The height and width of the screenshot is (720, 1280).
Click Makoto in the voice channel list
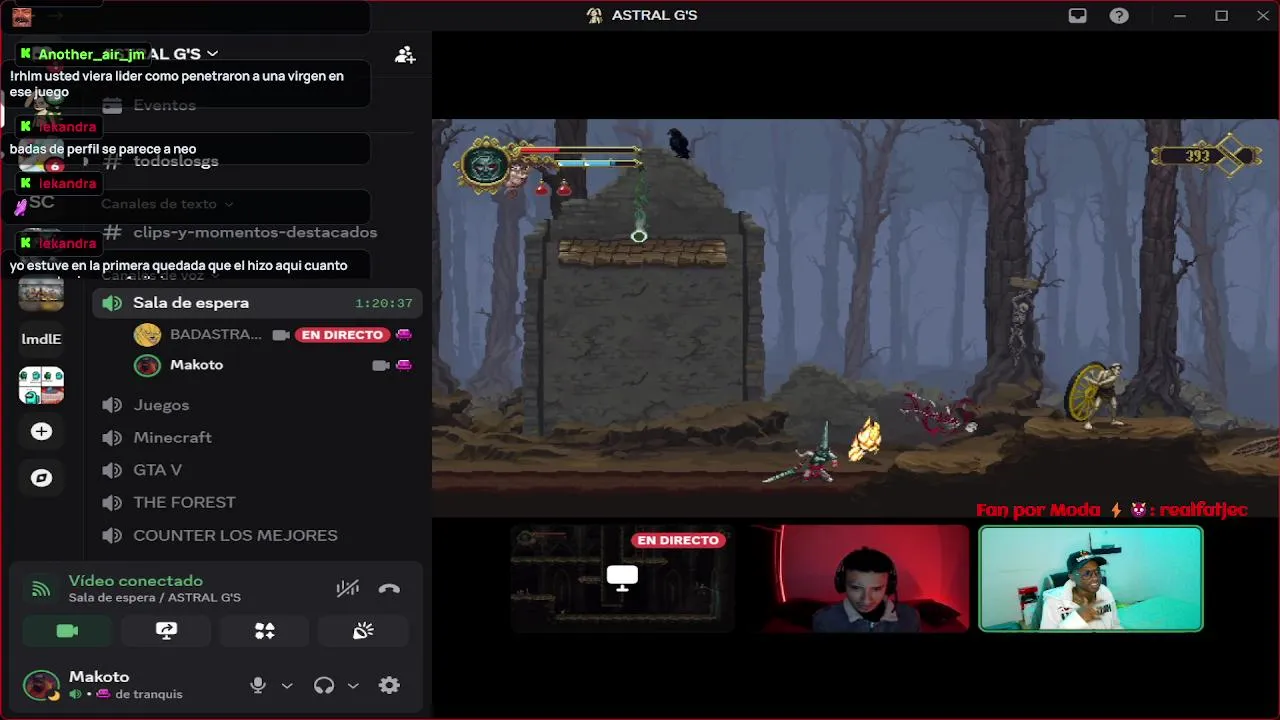(x=196, y=365)
